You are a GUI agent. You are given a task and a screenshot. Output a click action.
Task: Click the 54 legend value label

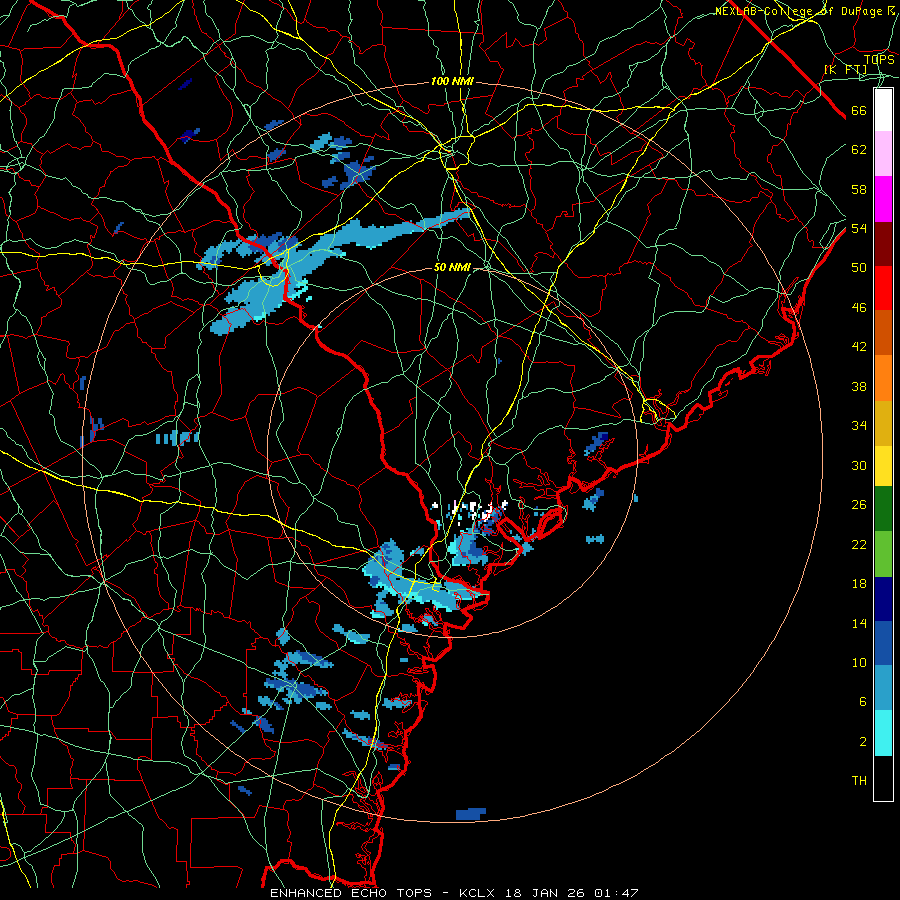click(859, 228)
